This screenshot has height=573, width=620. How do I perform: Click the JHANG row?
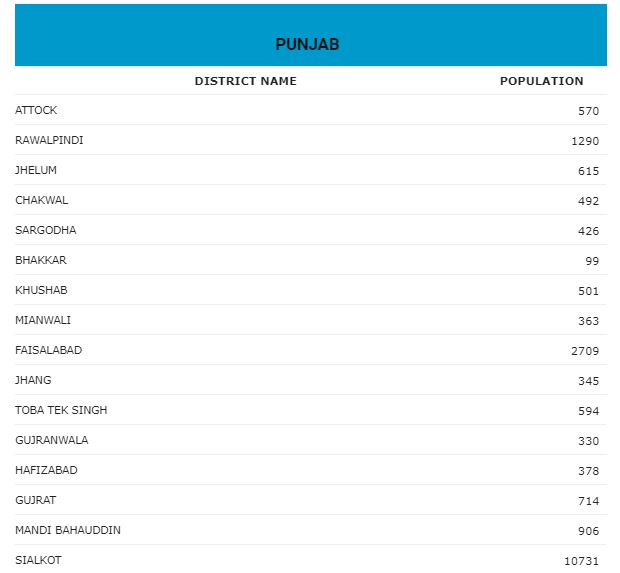pyautogui.click(x=311, y=380)
